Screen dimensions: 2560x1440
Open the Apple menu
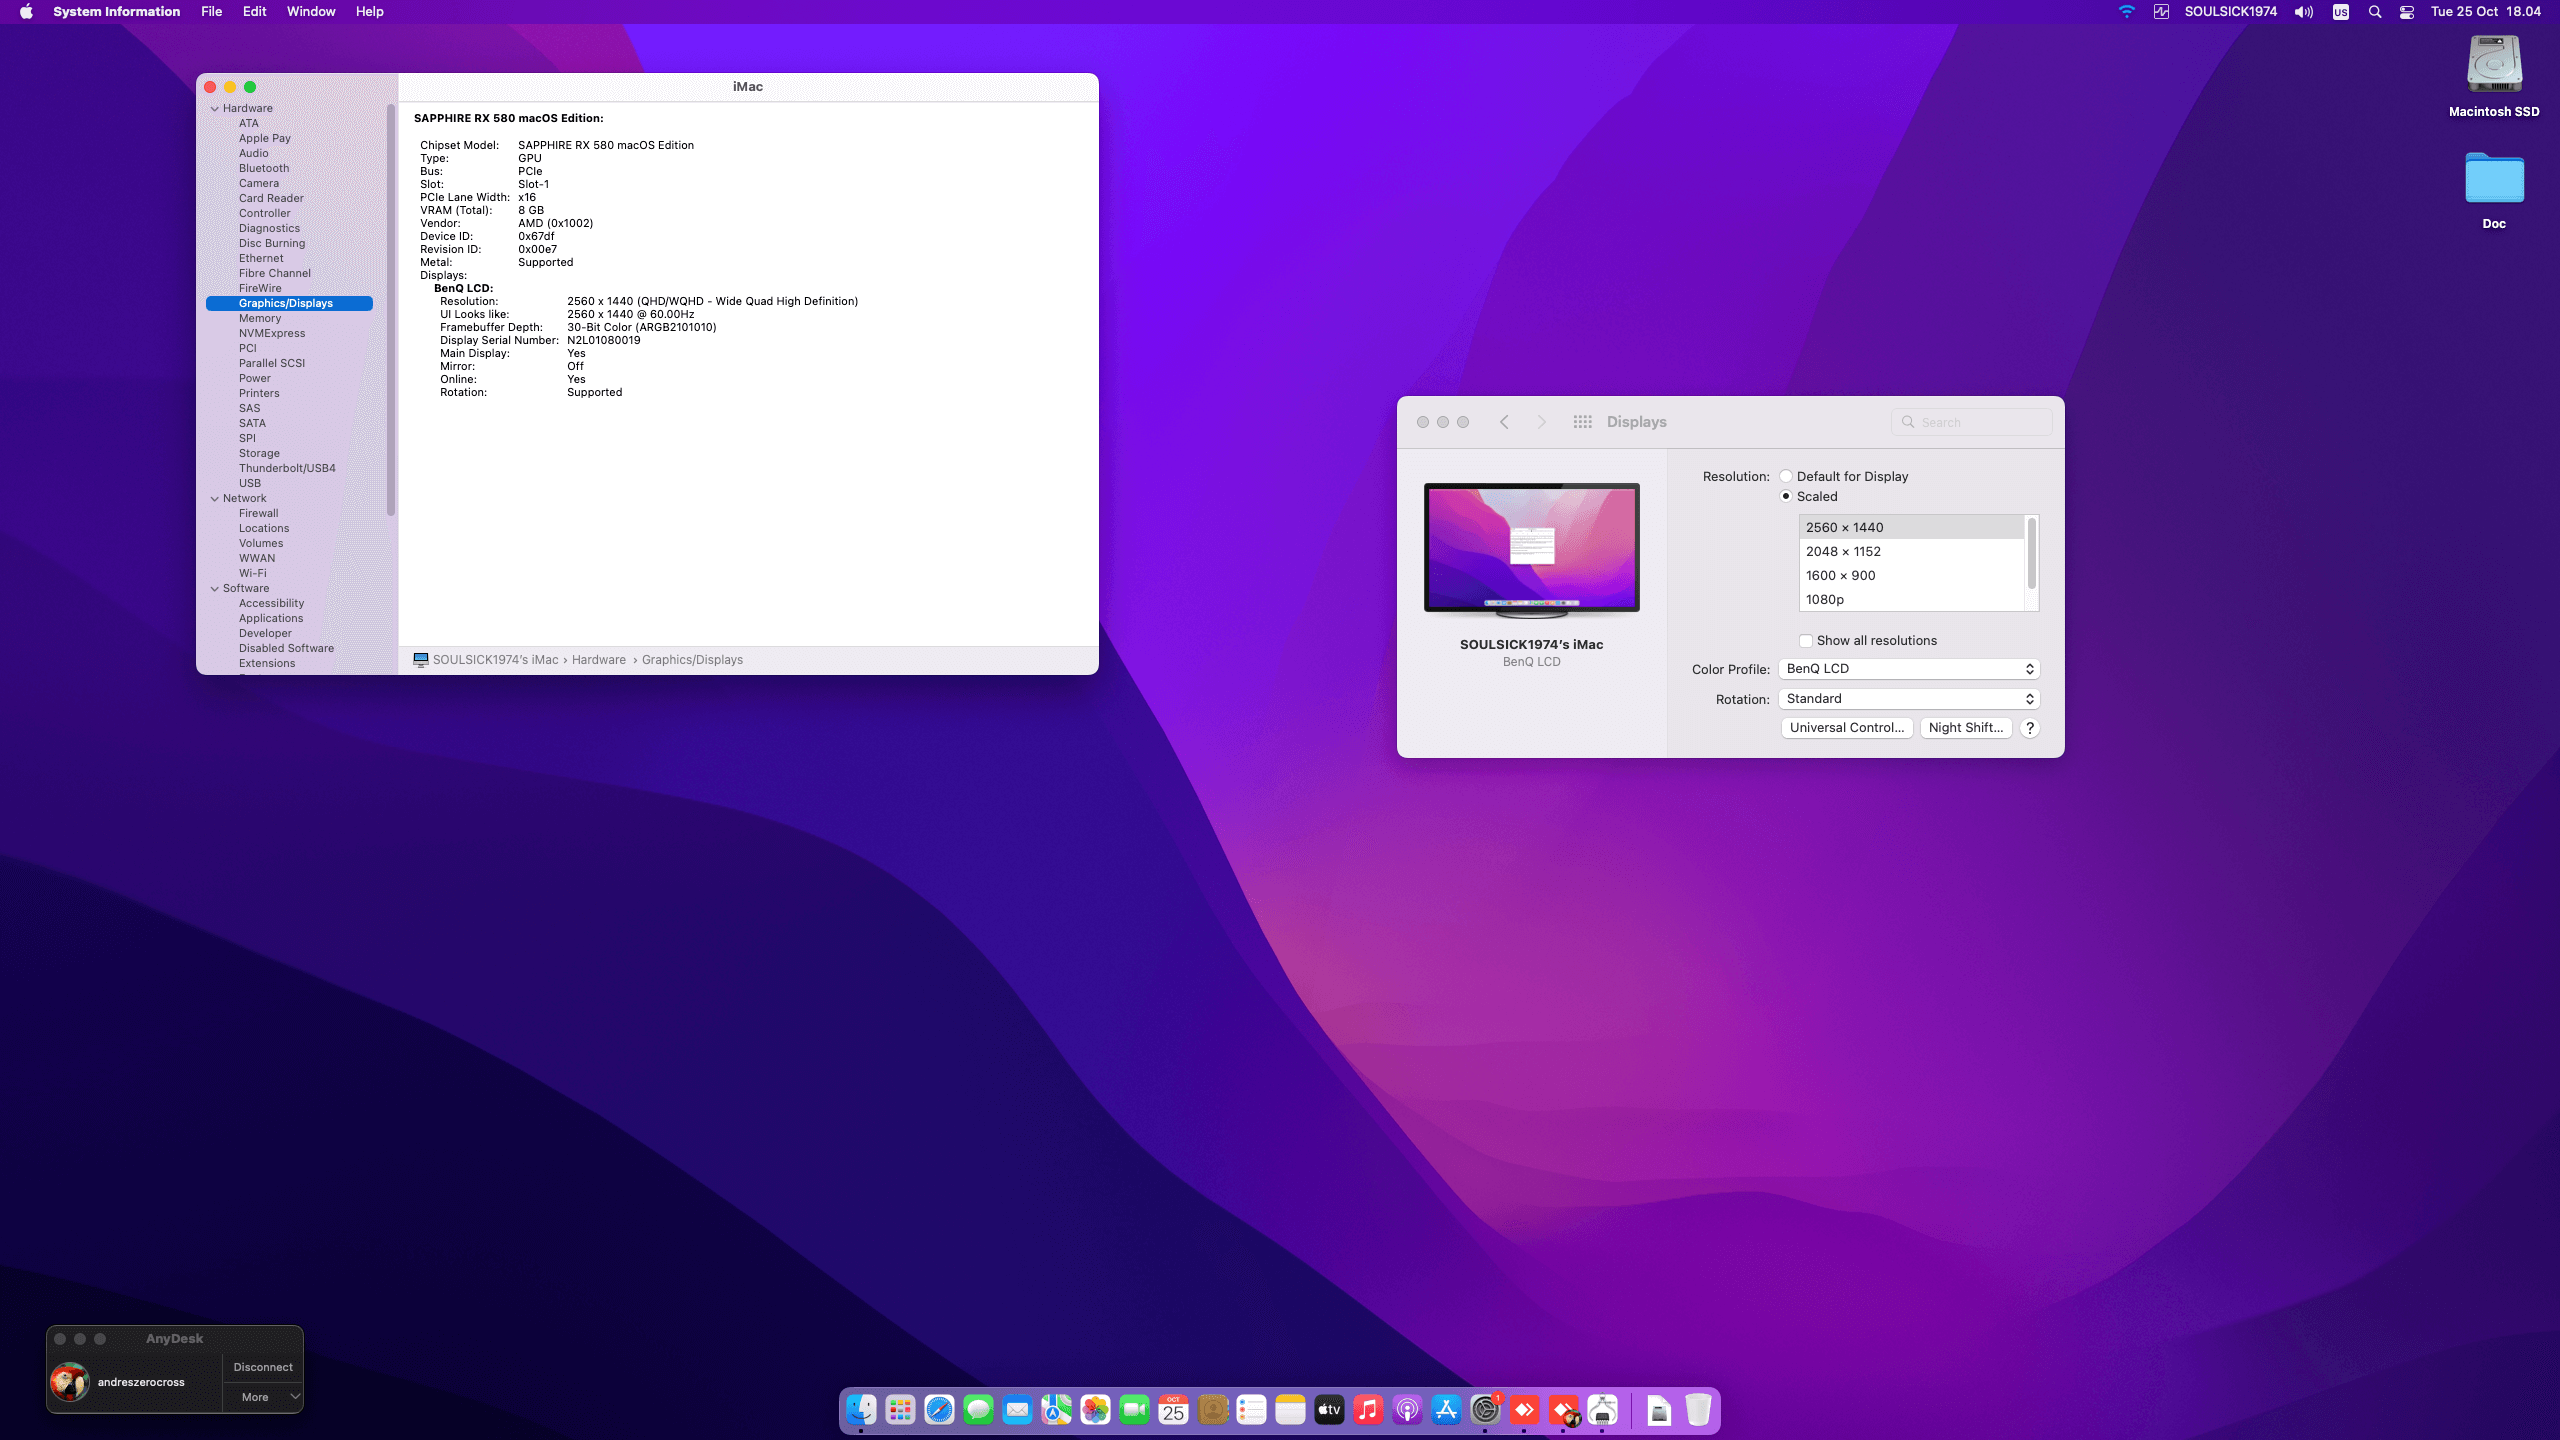click(x=26, y=12)
